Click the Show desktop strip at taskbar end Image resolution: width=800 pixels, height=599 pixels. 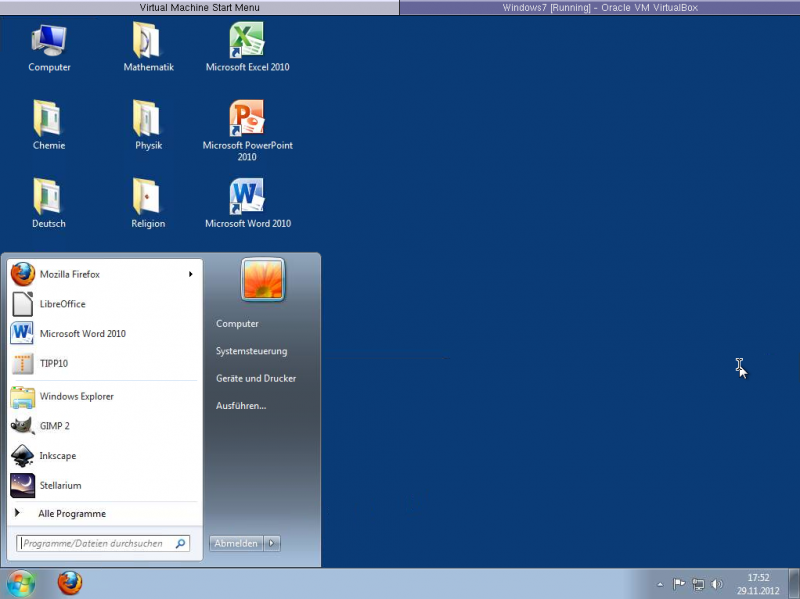795,583
